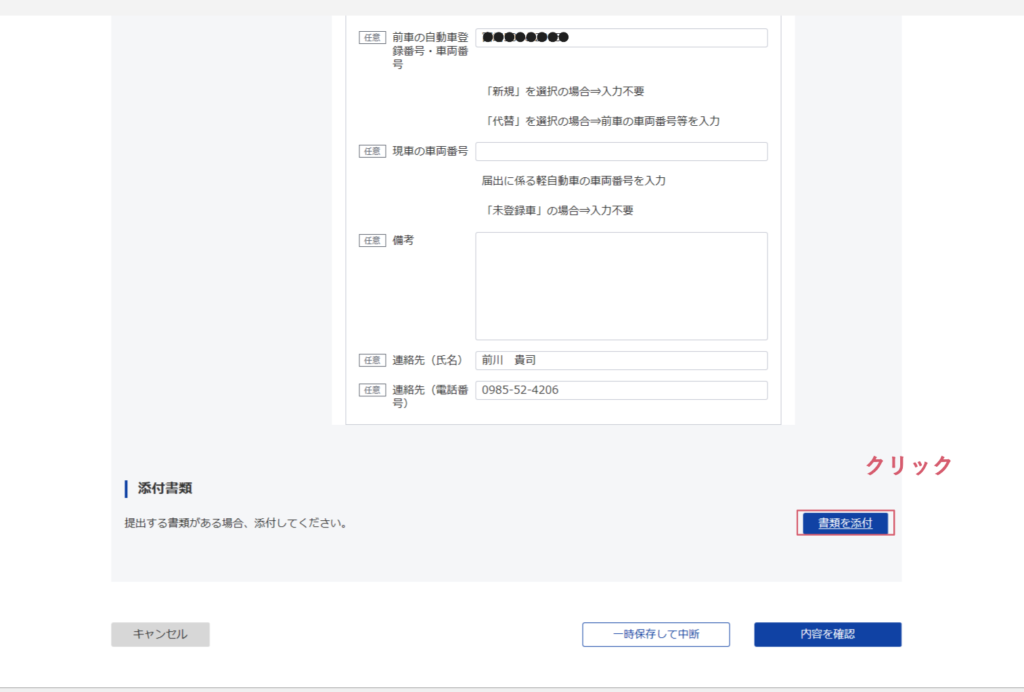Image resolution: width=1024 pixels, height=692 pixels.
Task: Click the 提出する書類がある場合 instruction text
Action: (235, 523)
